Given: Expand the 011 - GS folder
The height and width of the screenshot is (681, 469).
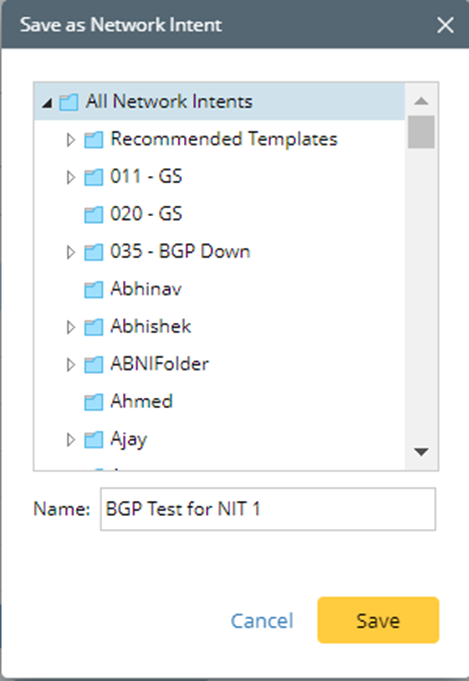Looking at the screenshot, I should 71,177.
